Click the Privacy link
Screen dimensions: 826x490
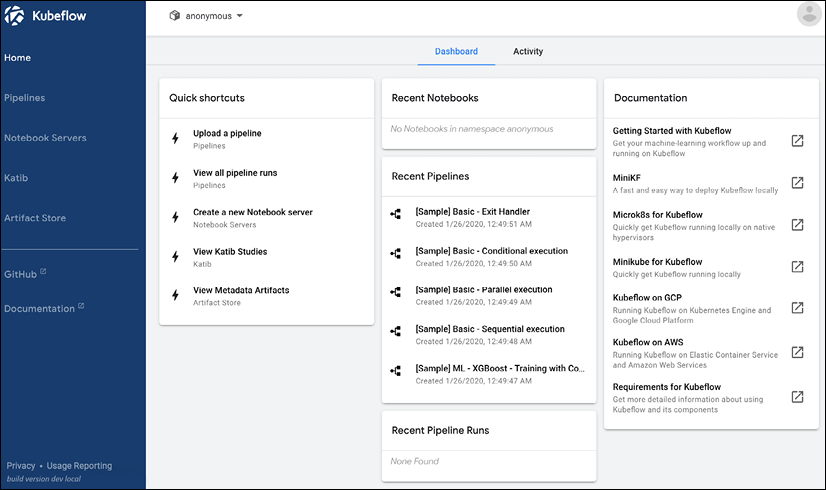pyautogui.click(x=21, y=466)
